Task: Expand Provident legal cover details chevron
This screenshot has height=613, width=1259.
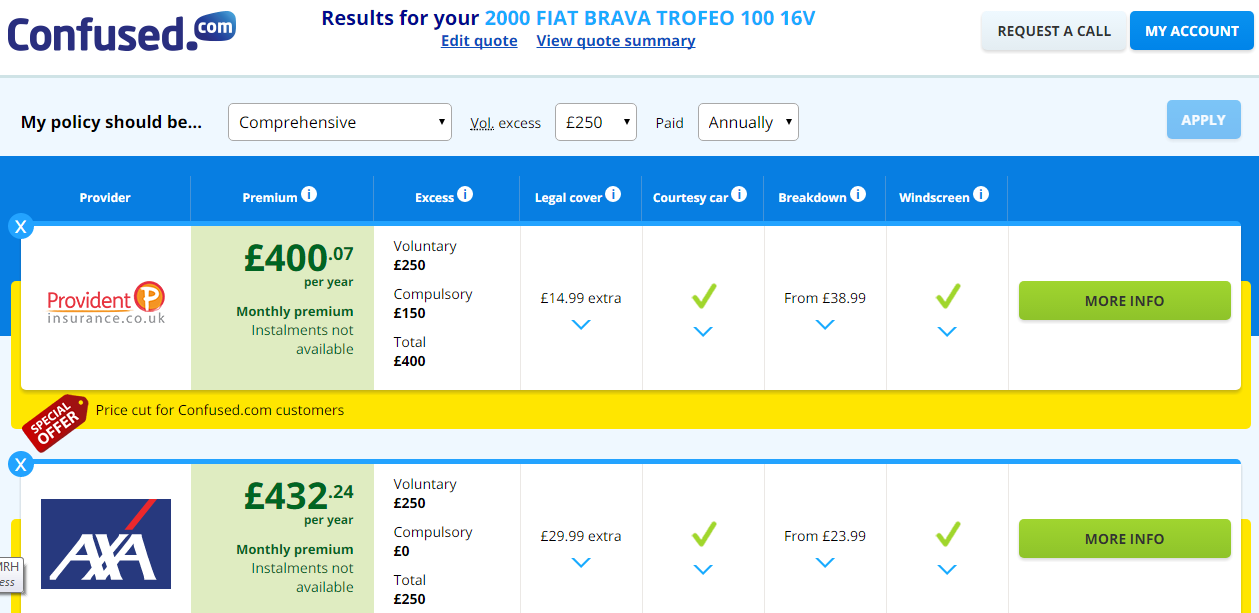Action: click(x=581, y=325)
